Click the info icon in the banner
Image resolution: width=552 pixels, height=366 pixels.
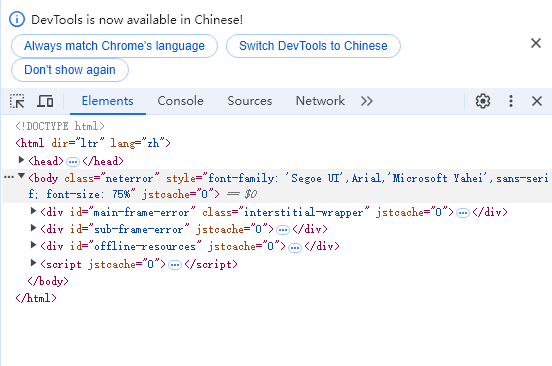[17, 19]
